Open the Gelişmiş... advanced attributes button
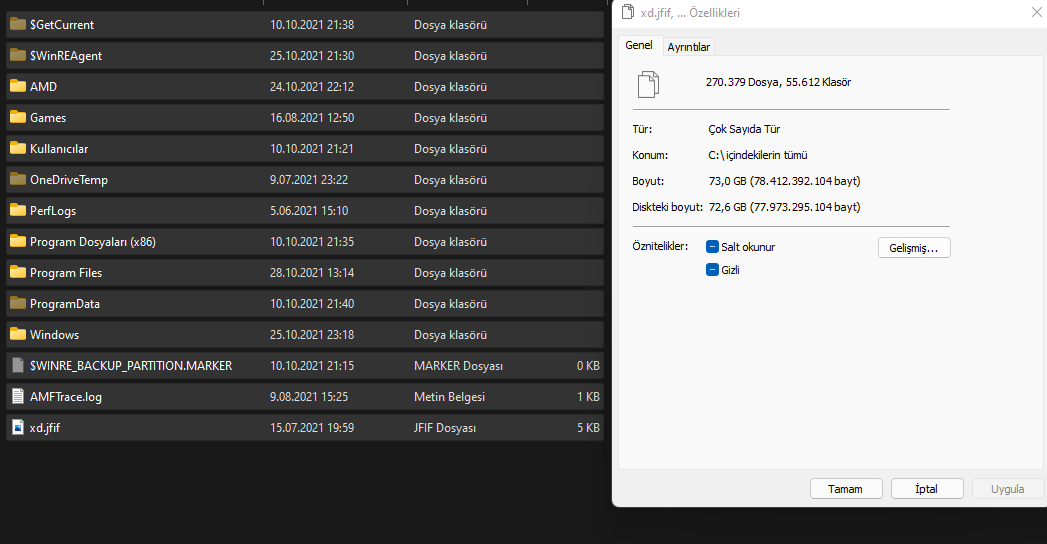Viewport: 1047px width, 544px height. (x=914, y=248)
